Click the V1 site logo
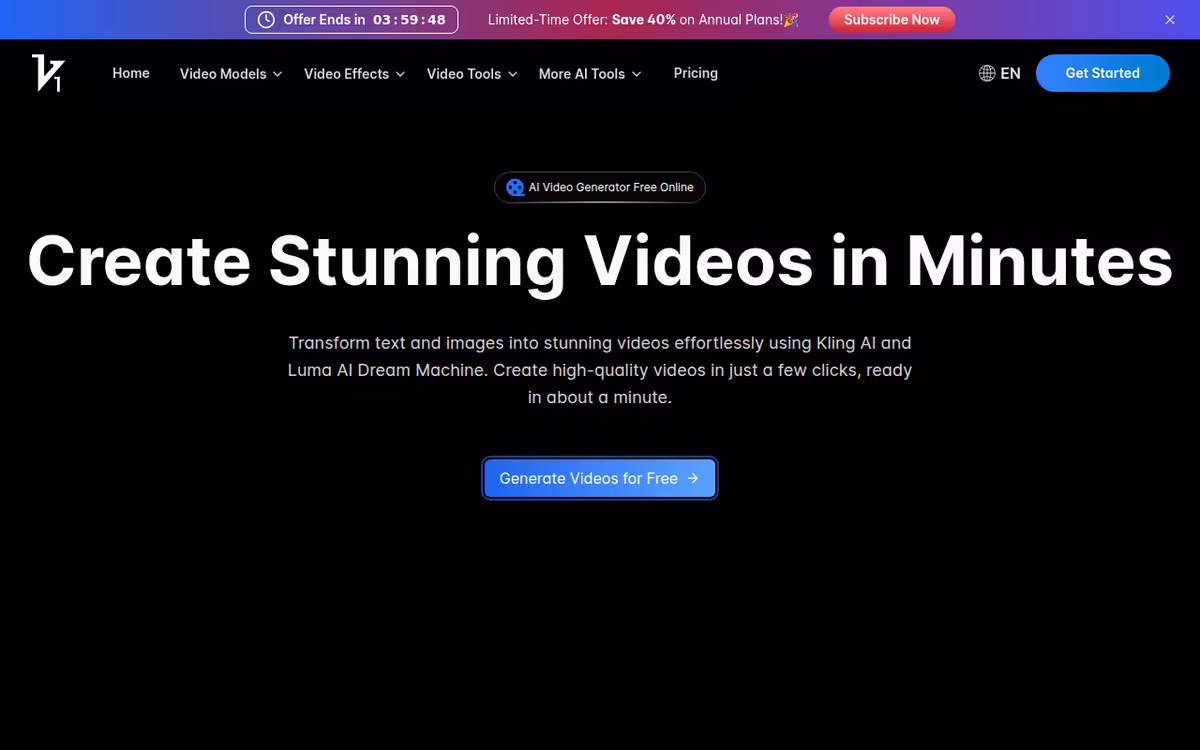Viewport: 1200px width, 750px height. click(47, 74)
